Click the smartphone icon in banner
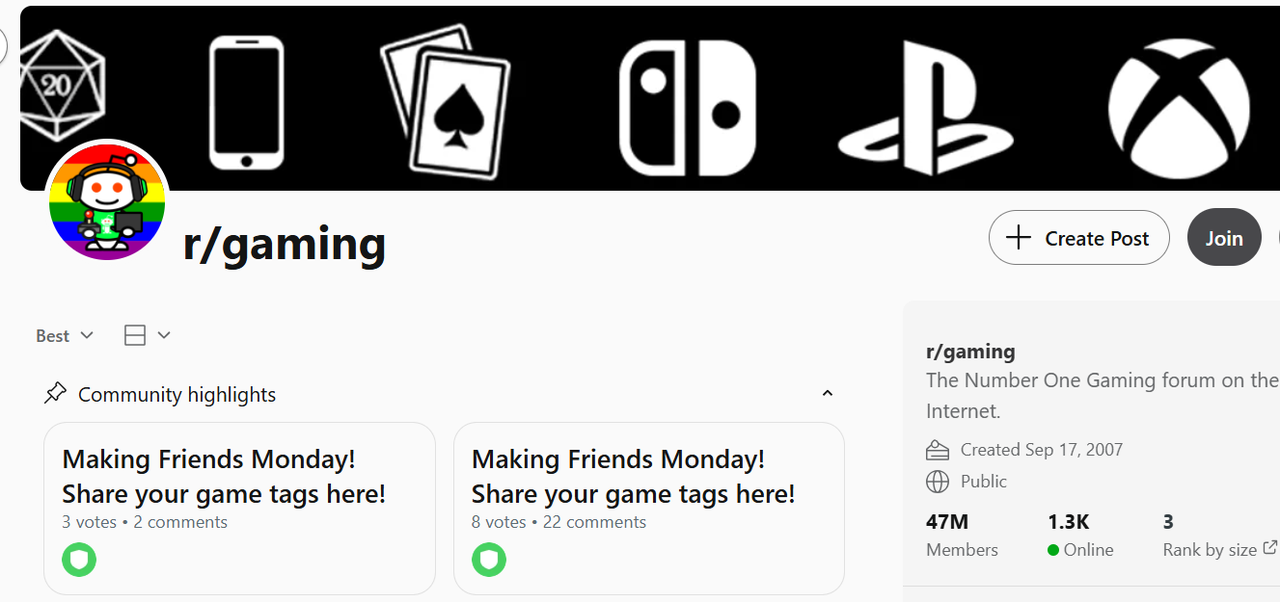 click(x=246, y=102)
